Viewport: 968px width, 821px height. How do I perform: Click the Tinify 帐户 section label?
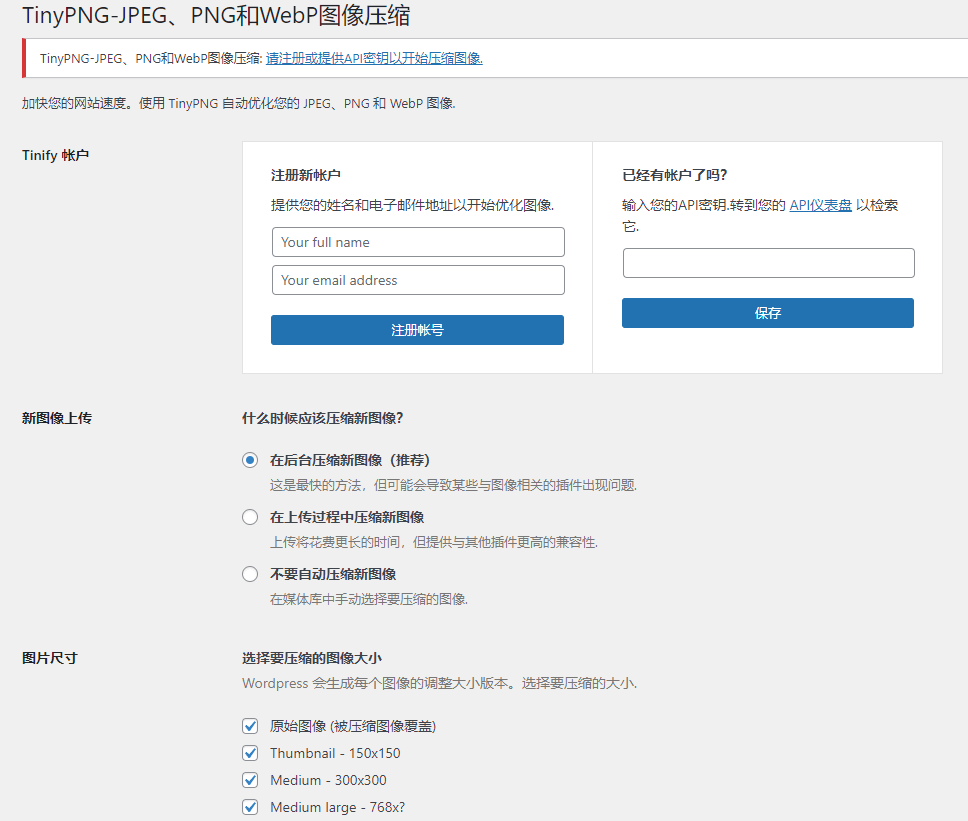pos(56,156)
